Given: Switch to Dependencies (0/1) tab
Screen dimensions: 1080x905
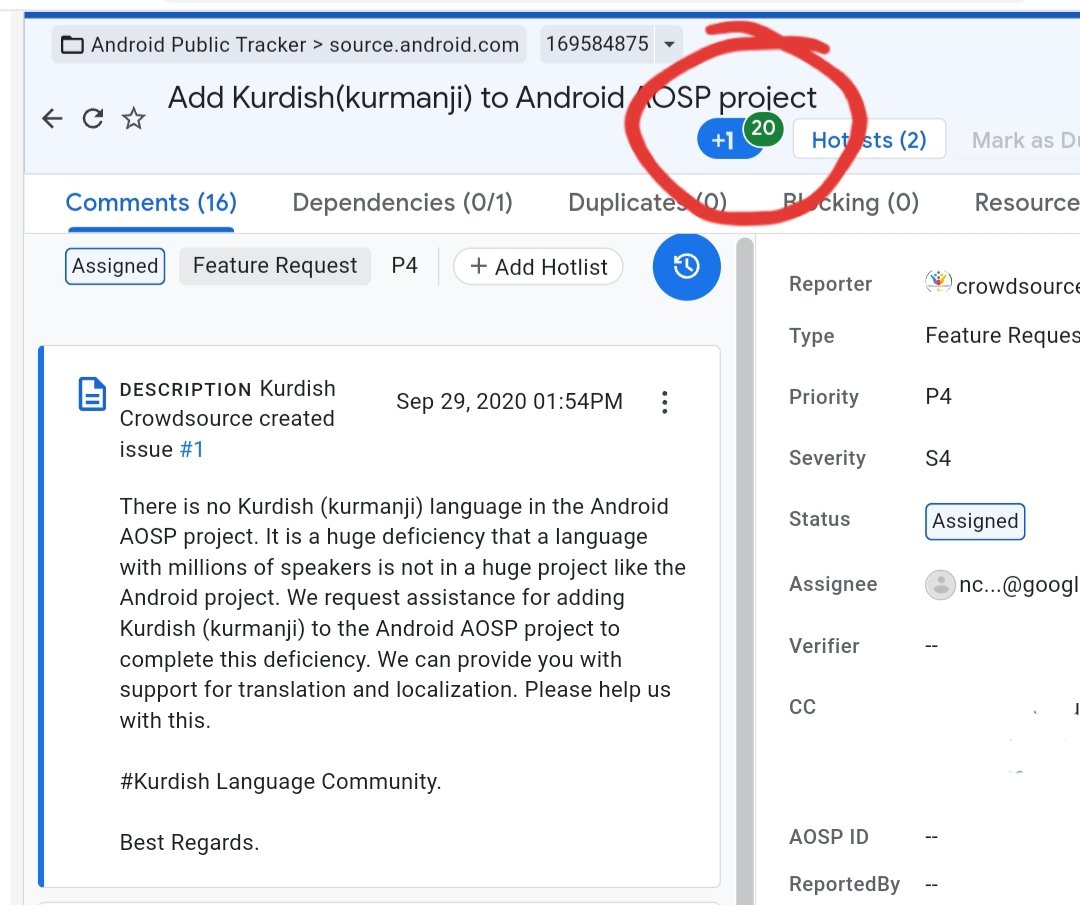Looking at the screenshot, I should [402, 202].
